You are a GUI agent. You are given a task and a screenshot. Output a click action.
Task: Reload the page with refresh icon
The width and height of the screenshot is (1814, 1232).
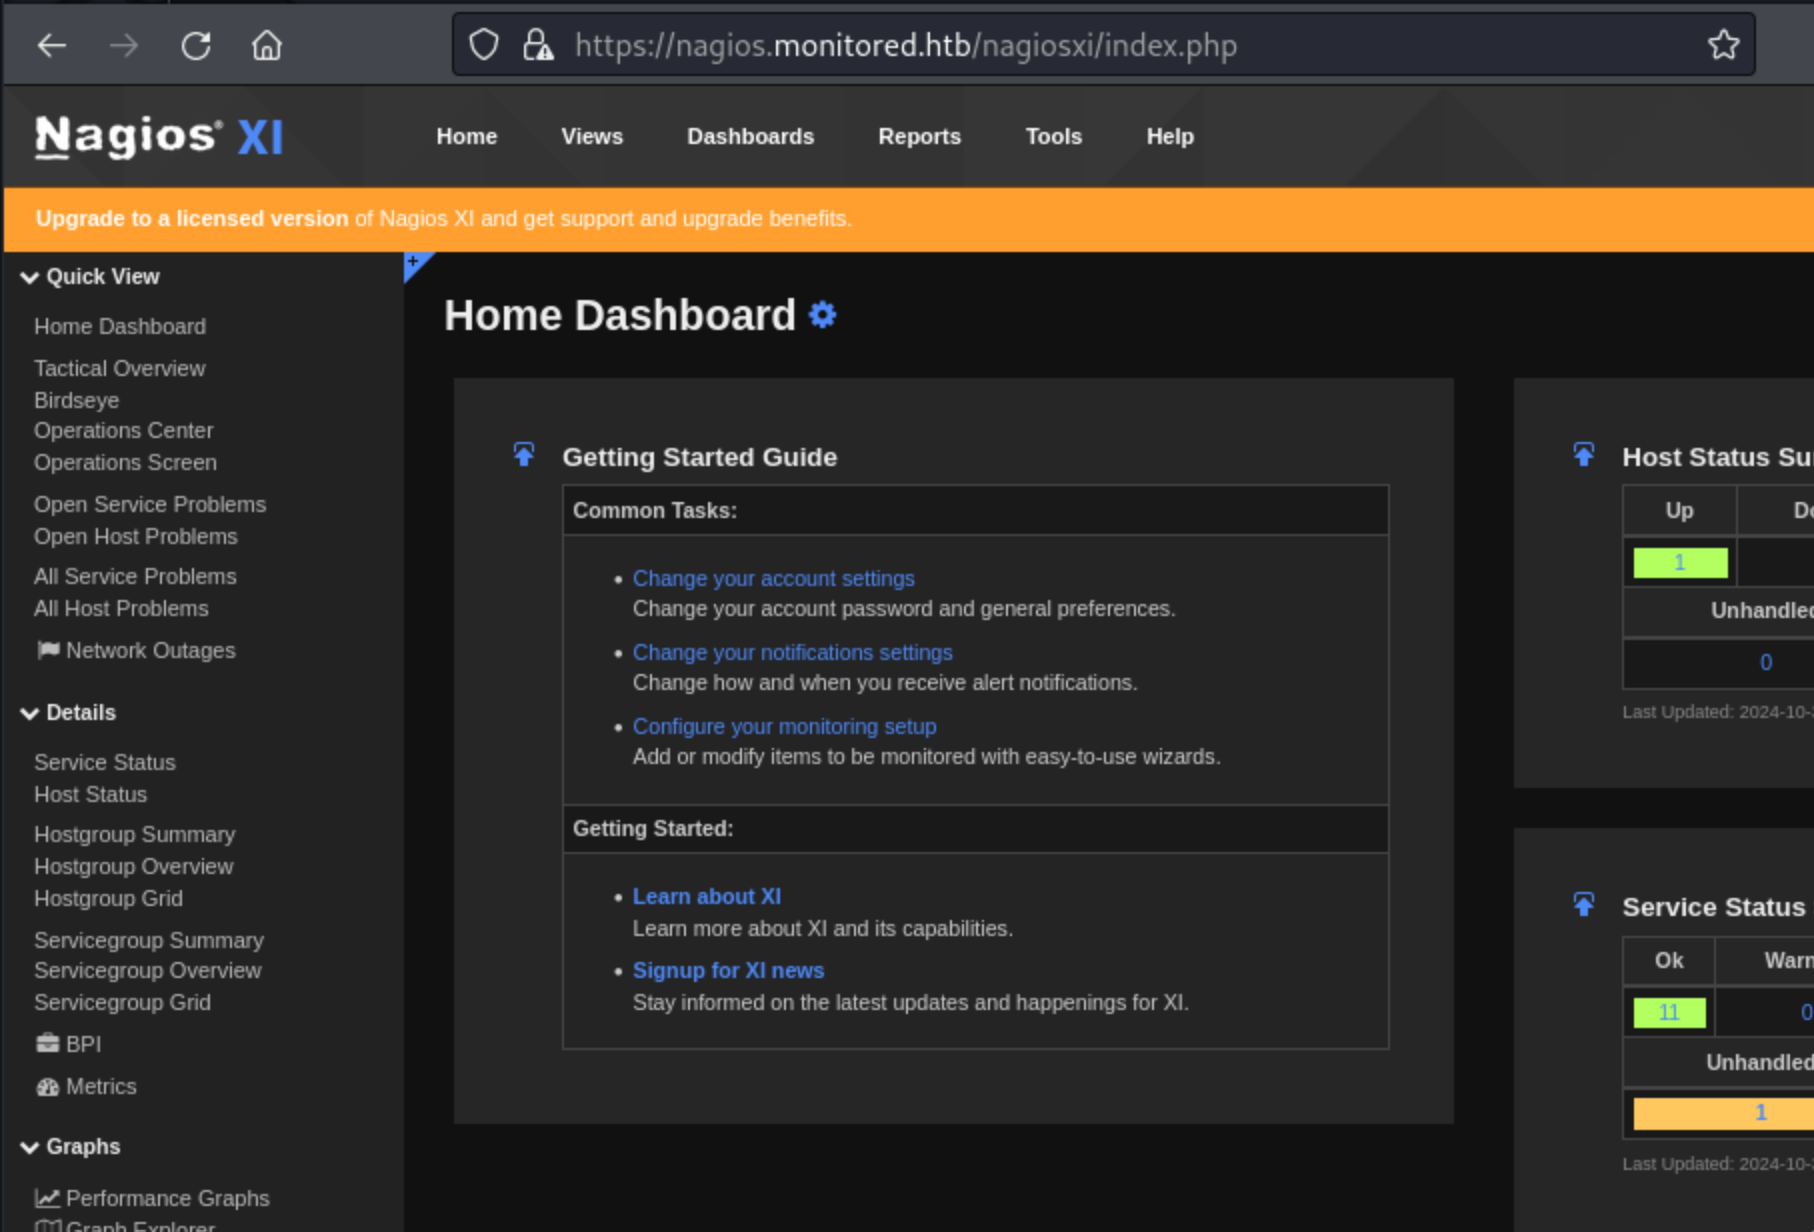click(x=196, y=45)
